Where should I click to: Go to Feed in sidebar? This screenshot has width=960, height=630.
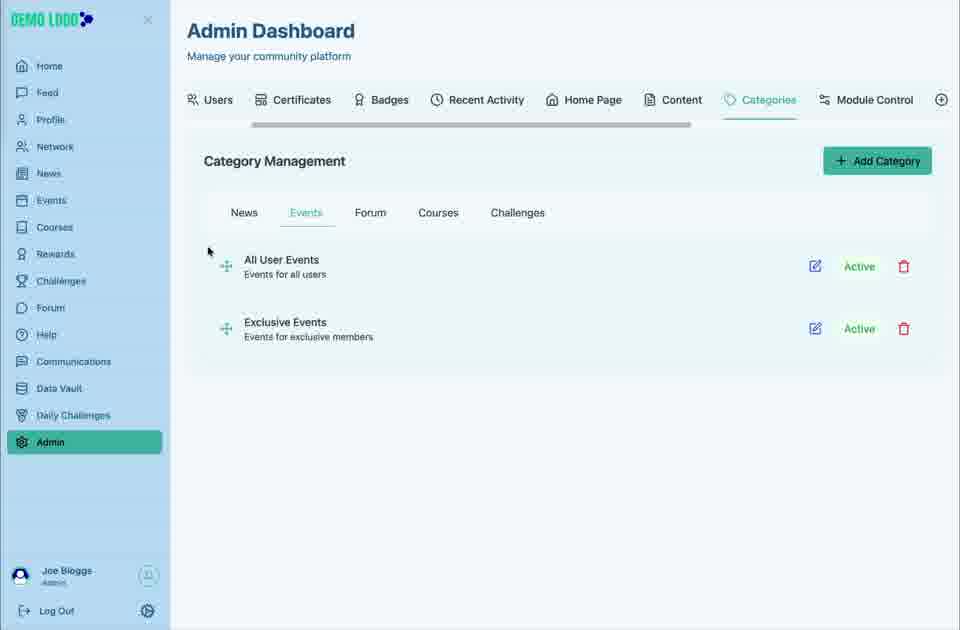click(84, 93)
